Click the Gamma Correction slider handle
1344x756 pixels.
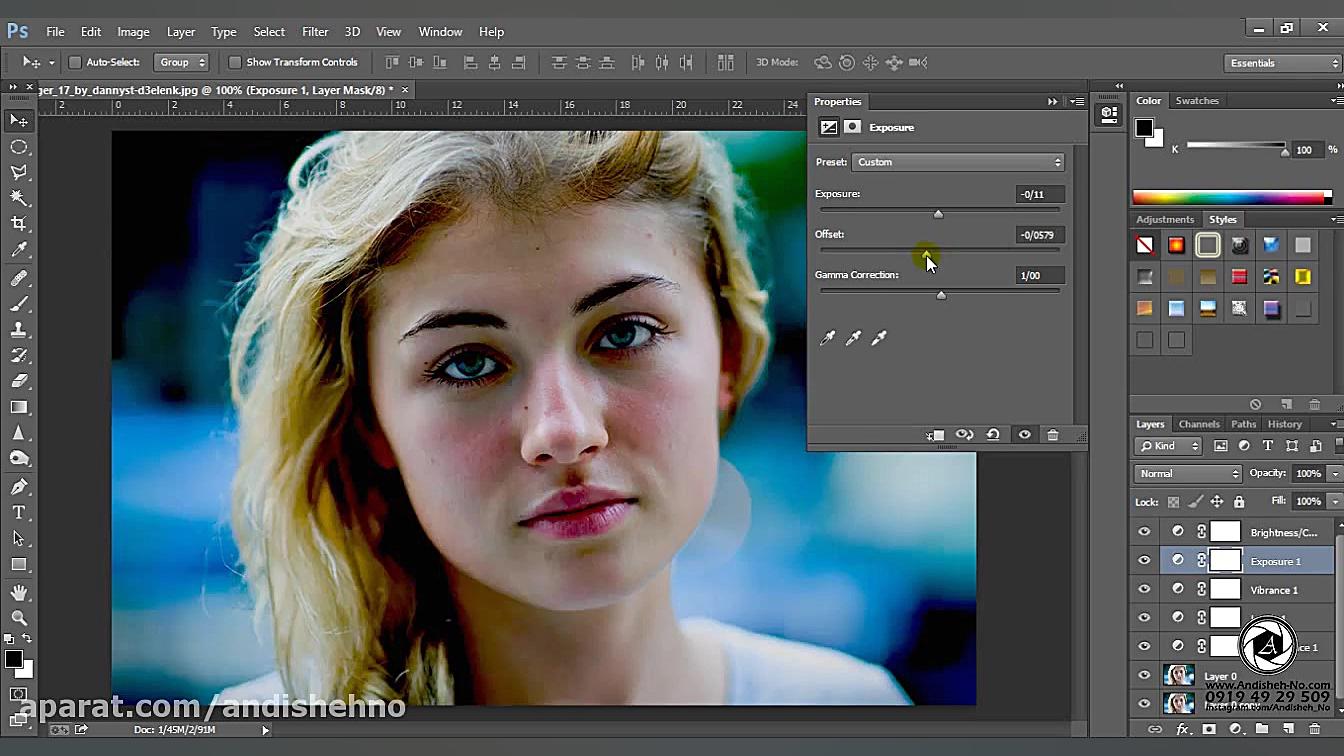tap(941, 295)
